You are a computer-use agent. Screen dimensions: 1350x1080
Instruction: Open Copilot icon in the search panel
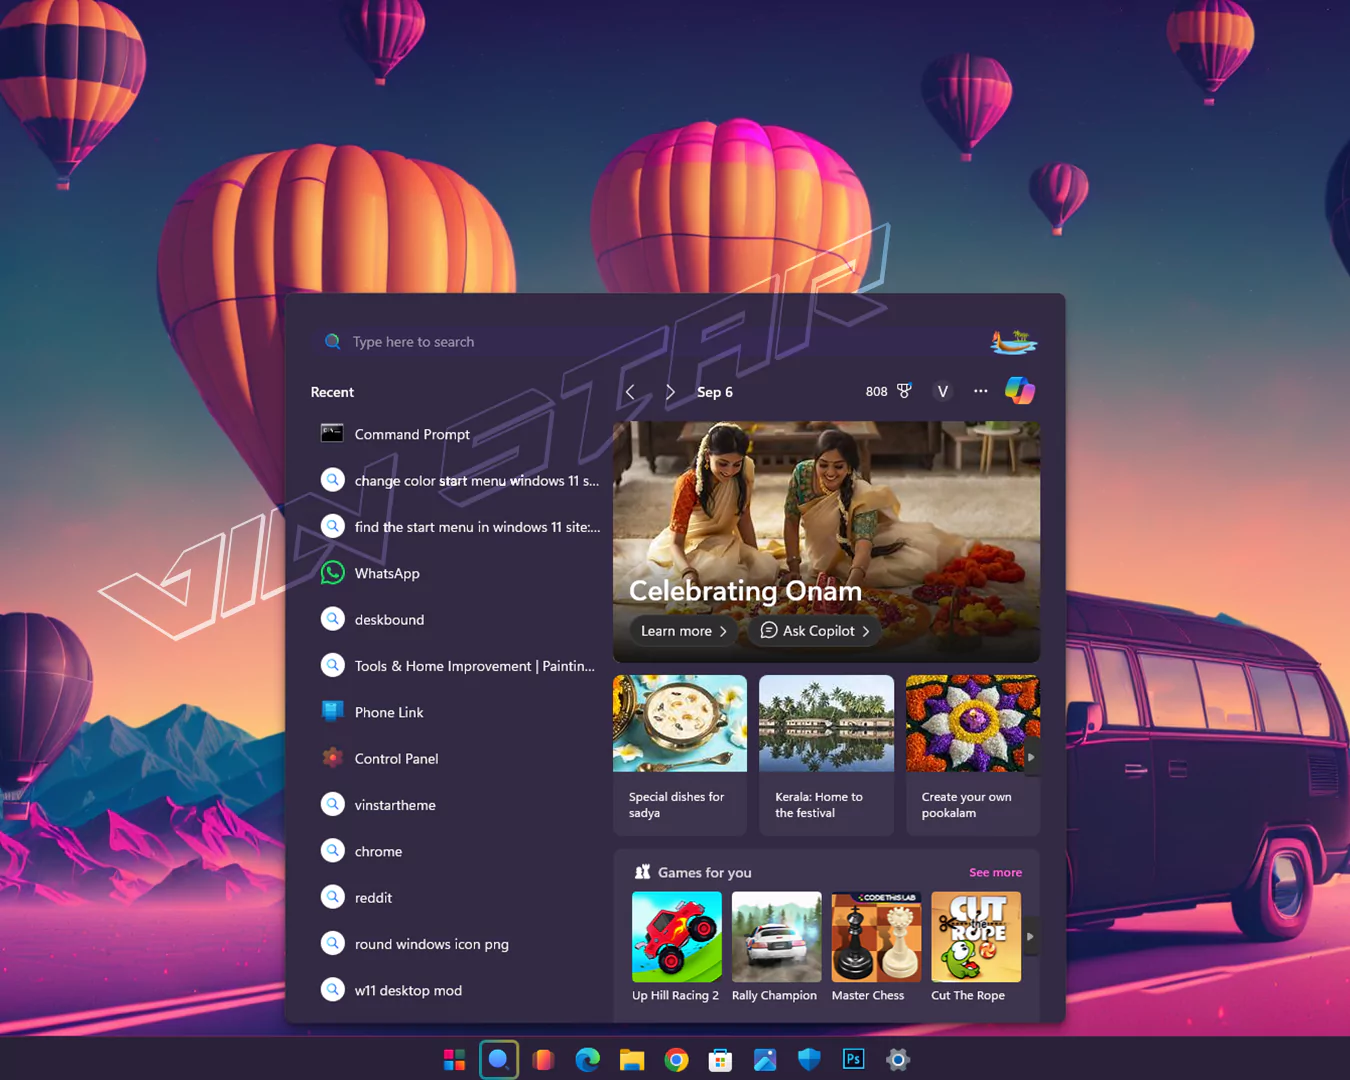pos(1020,391)
